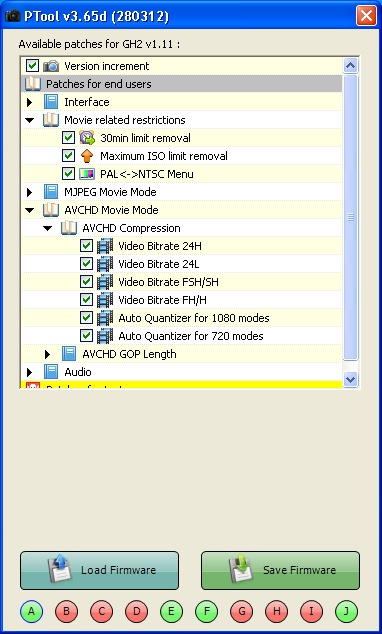Click the film icon for Auto Quantizer 720
Viewport: 382px width, 634px height.
[105, 336]
